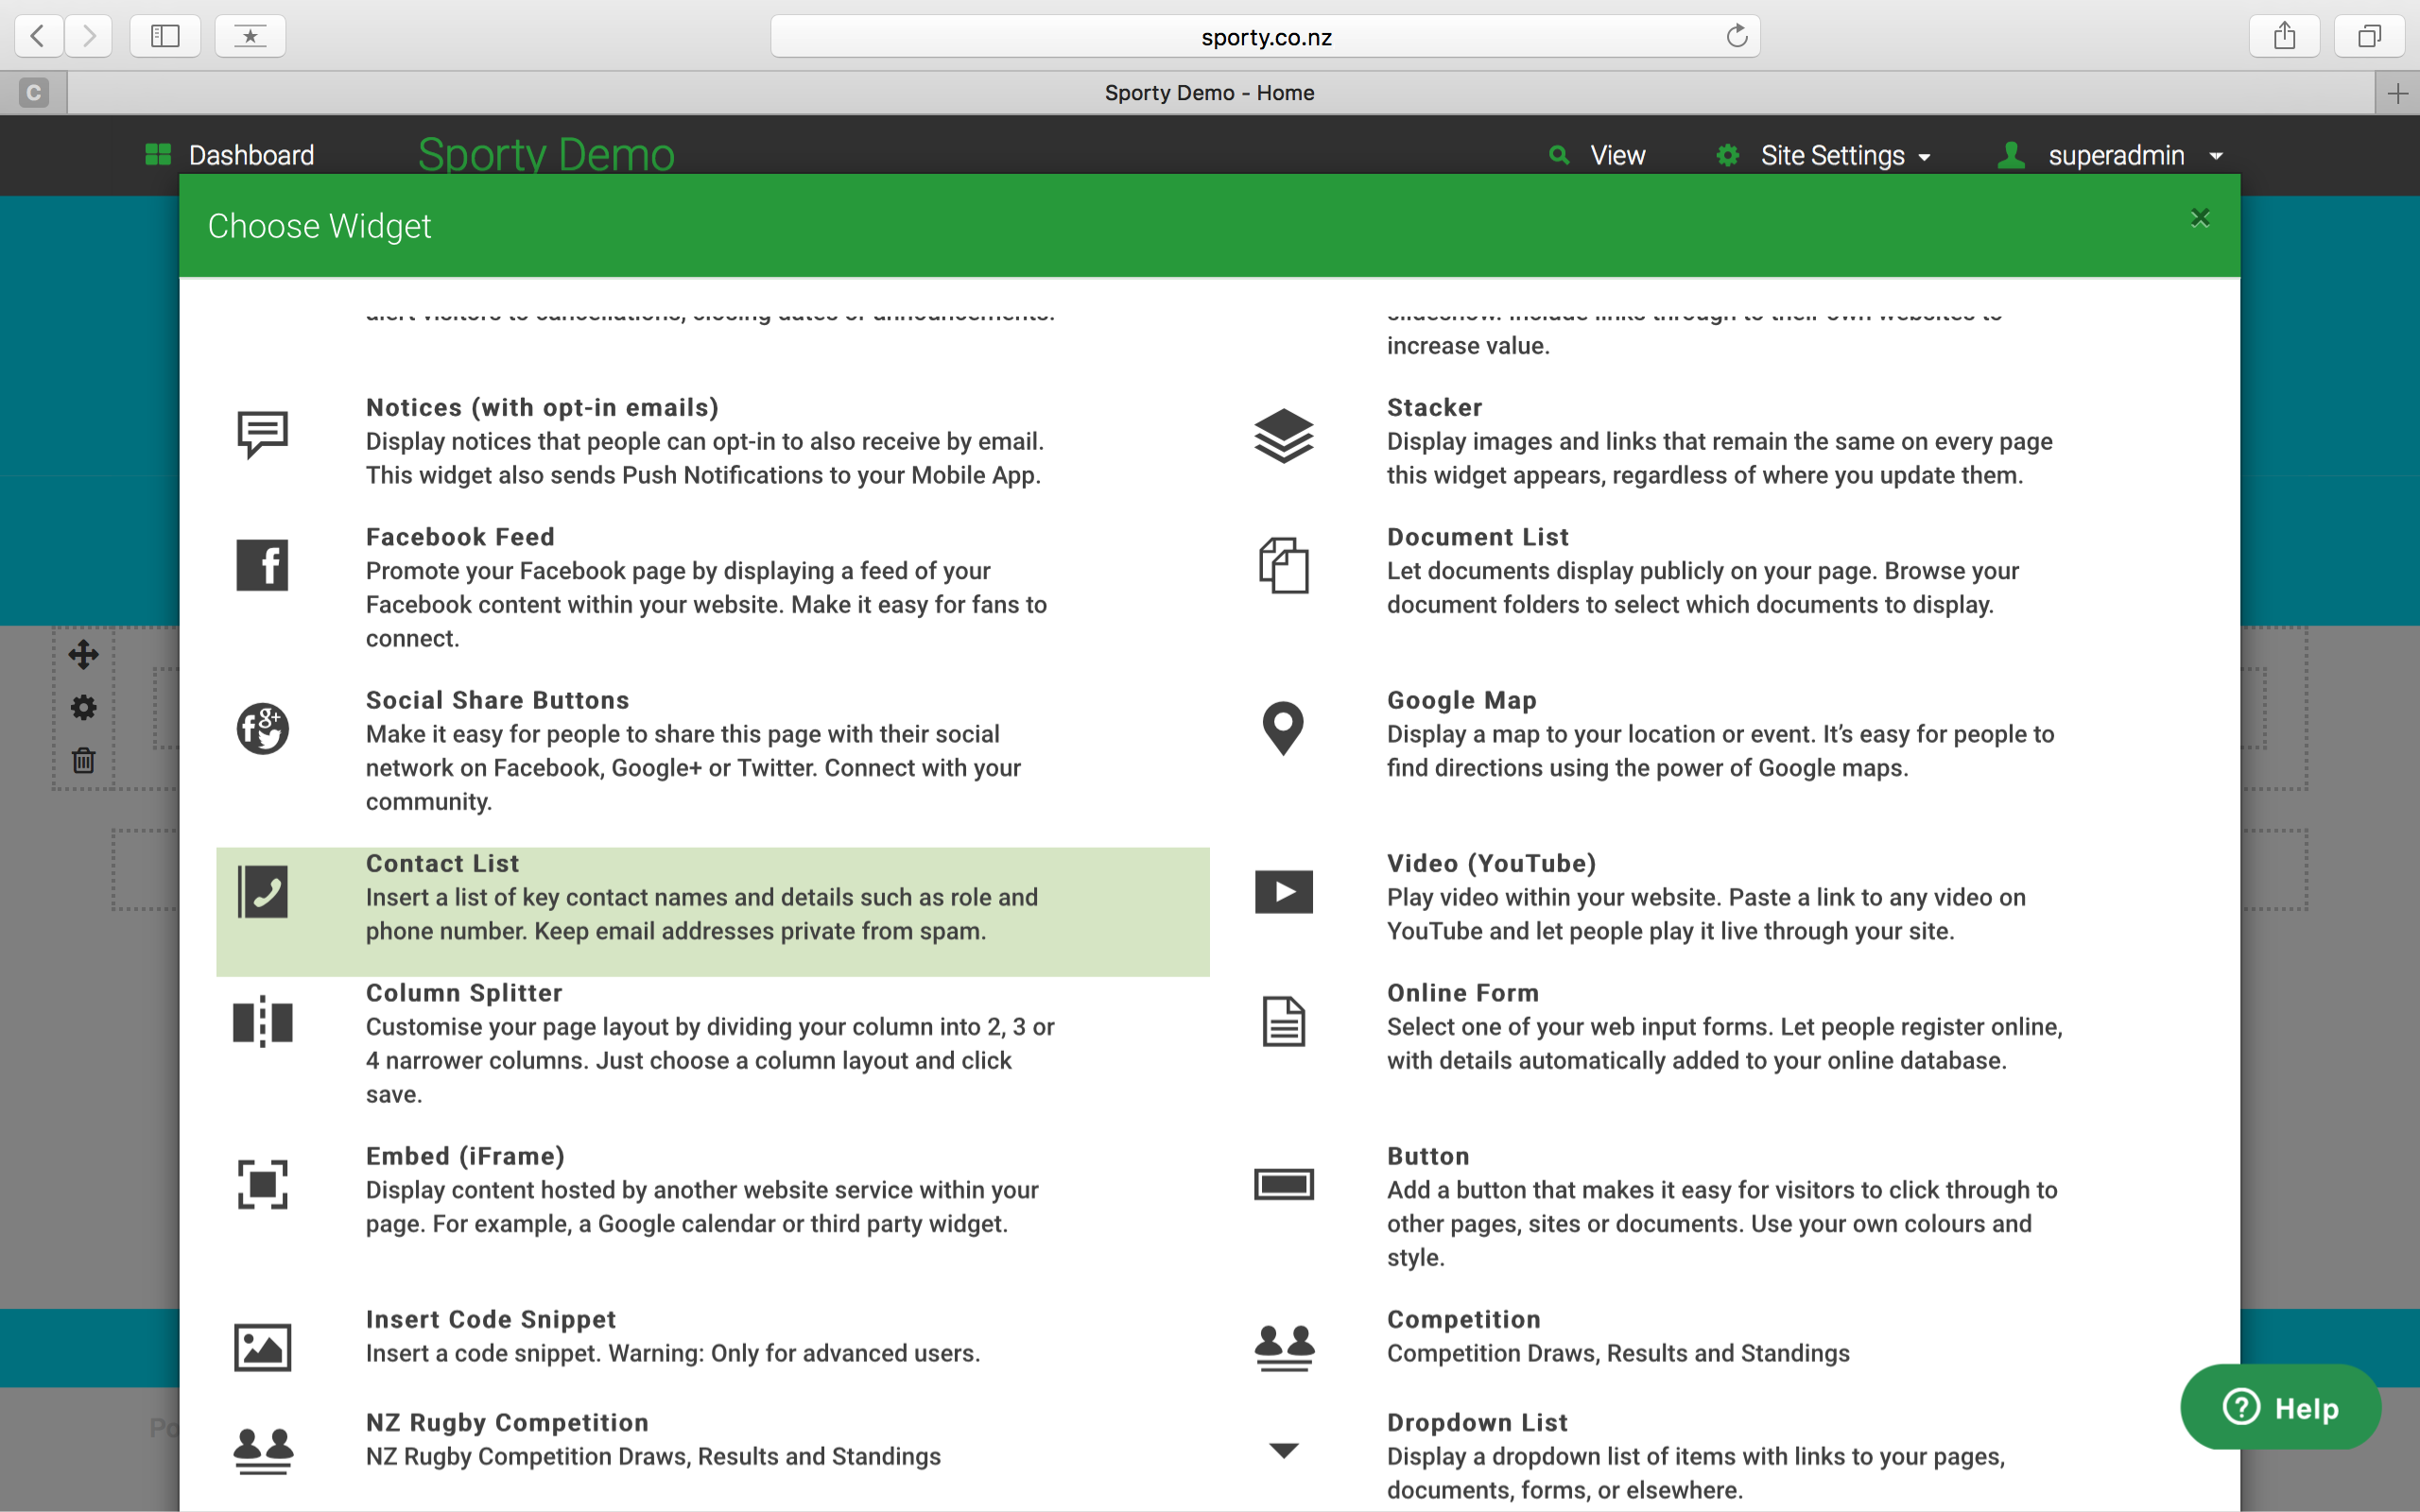Select the Contact List widget title
Image resolution: width=2420 pixels, height=1512 pixels.
coord(442,863)
